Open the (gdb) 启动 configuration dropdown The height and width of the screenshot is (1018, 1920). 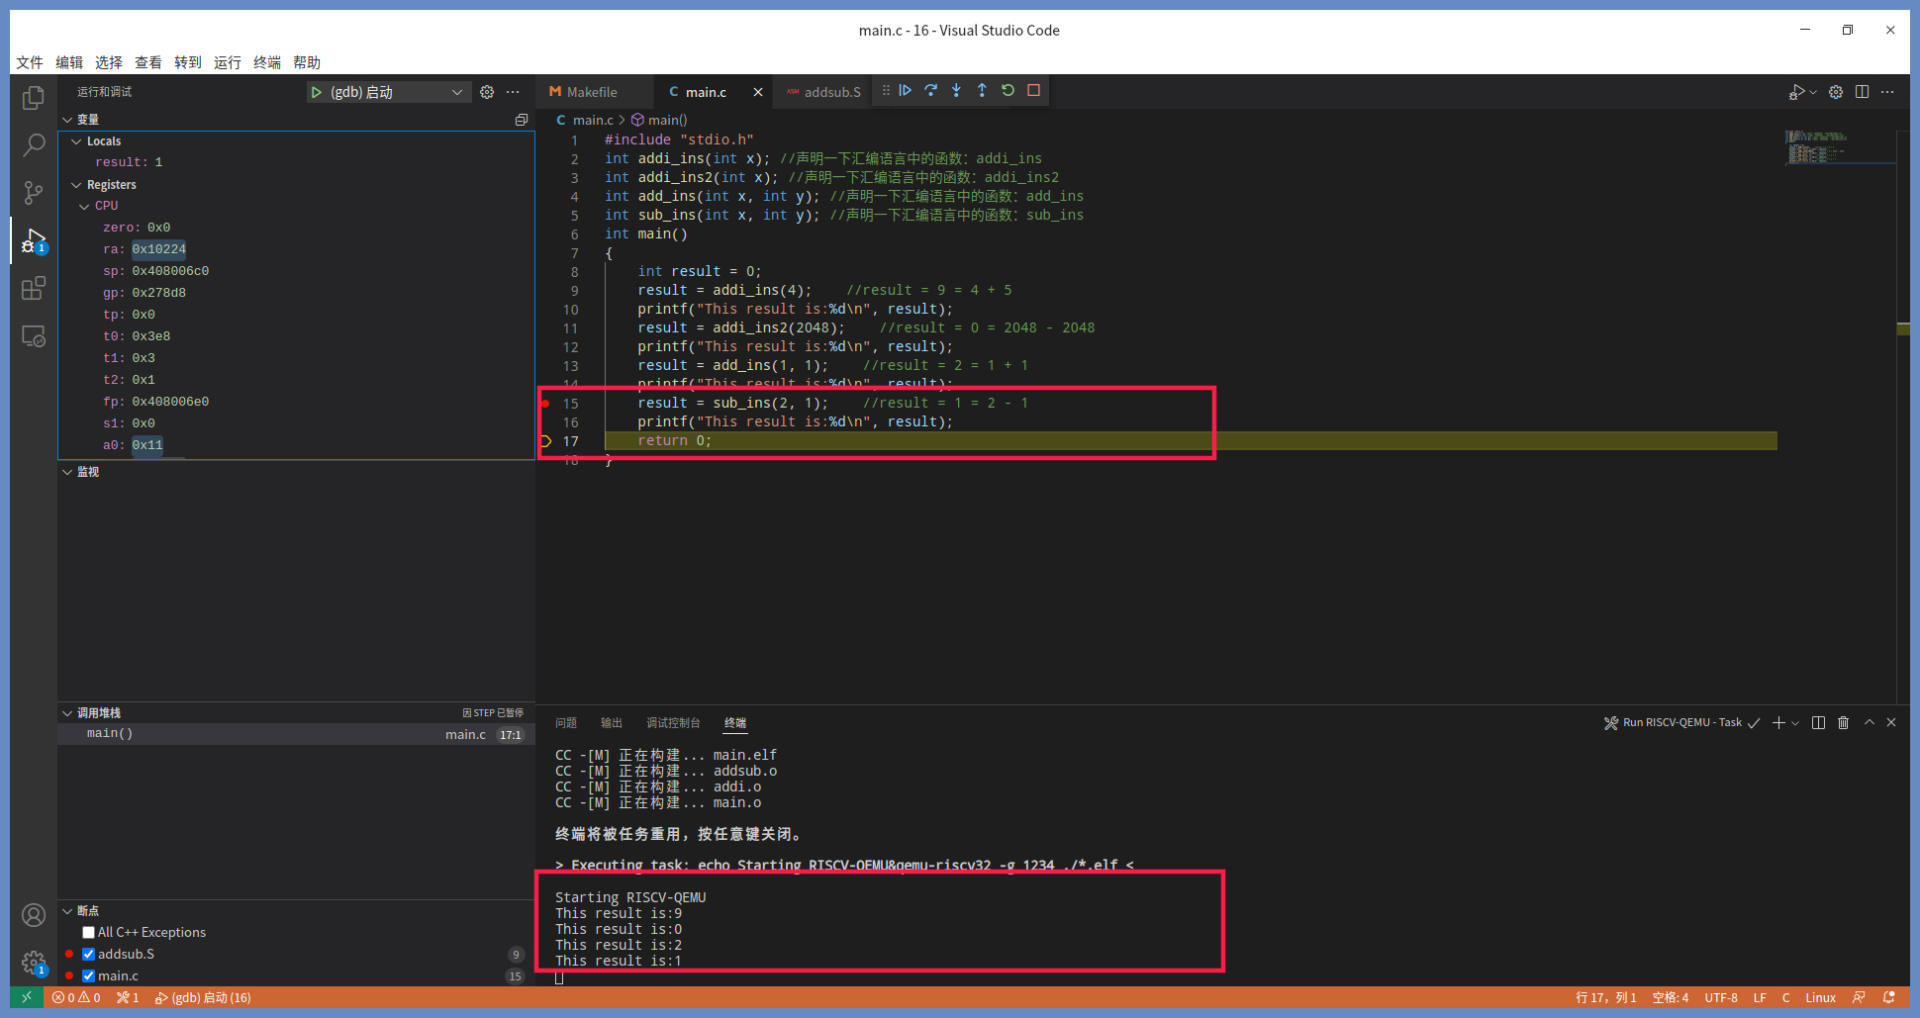457,92
